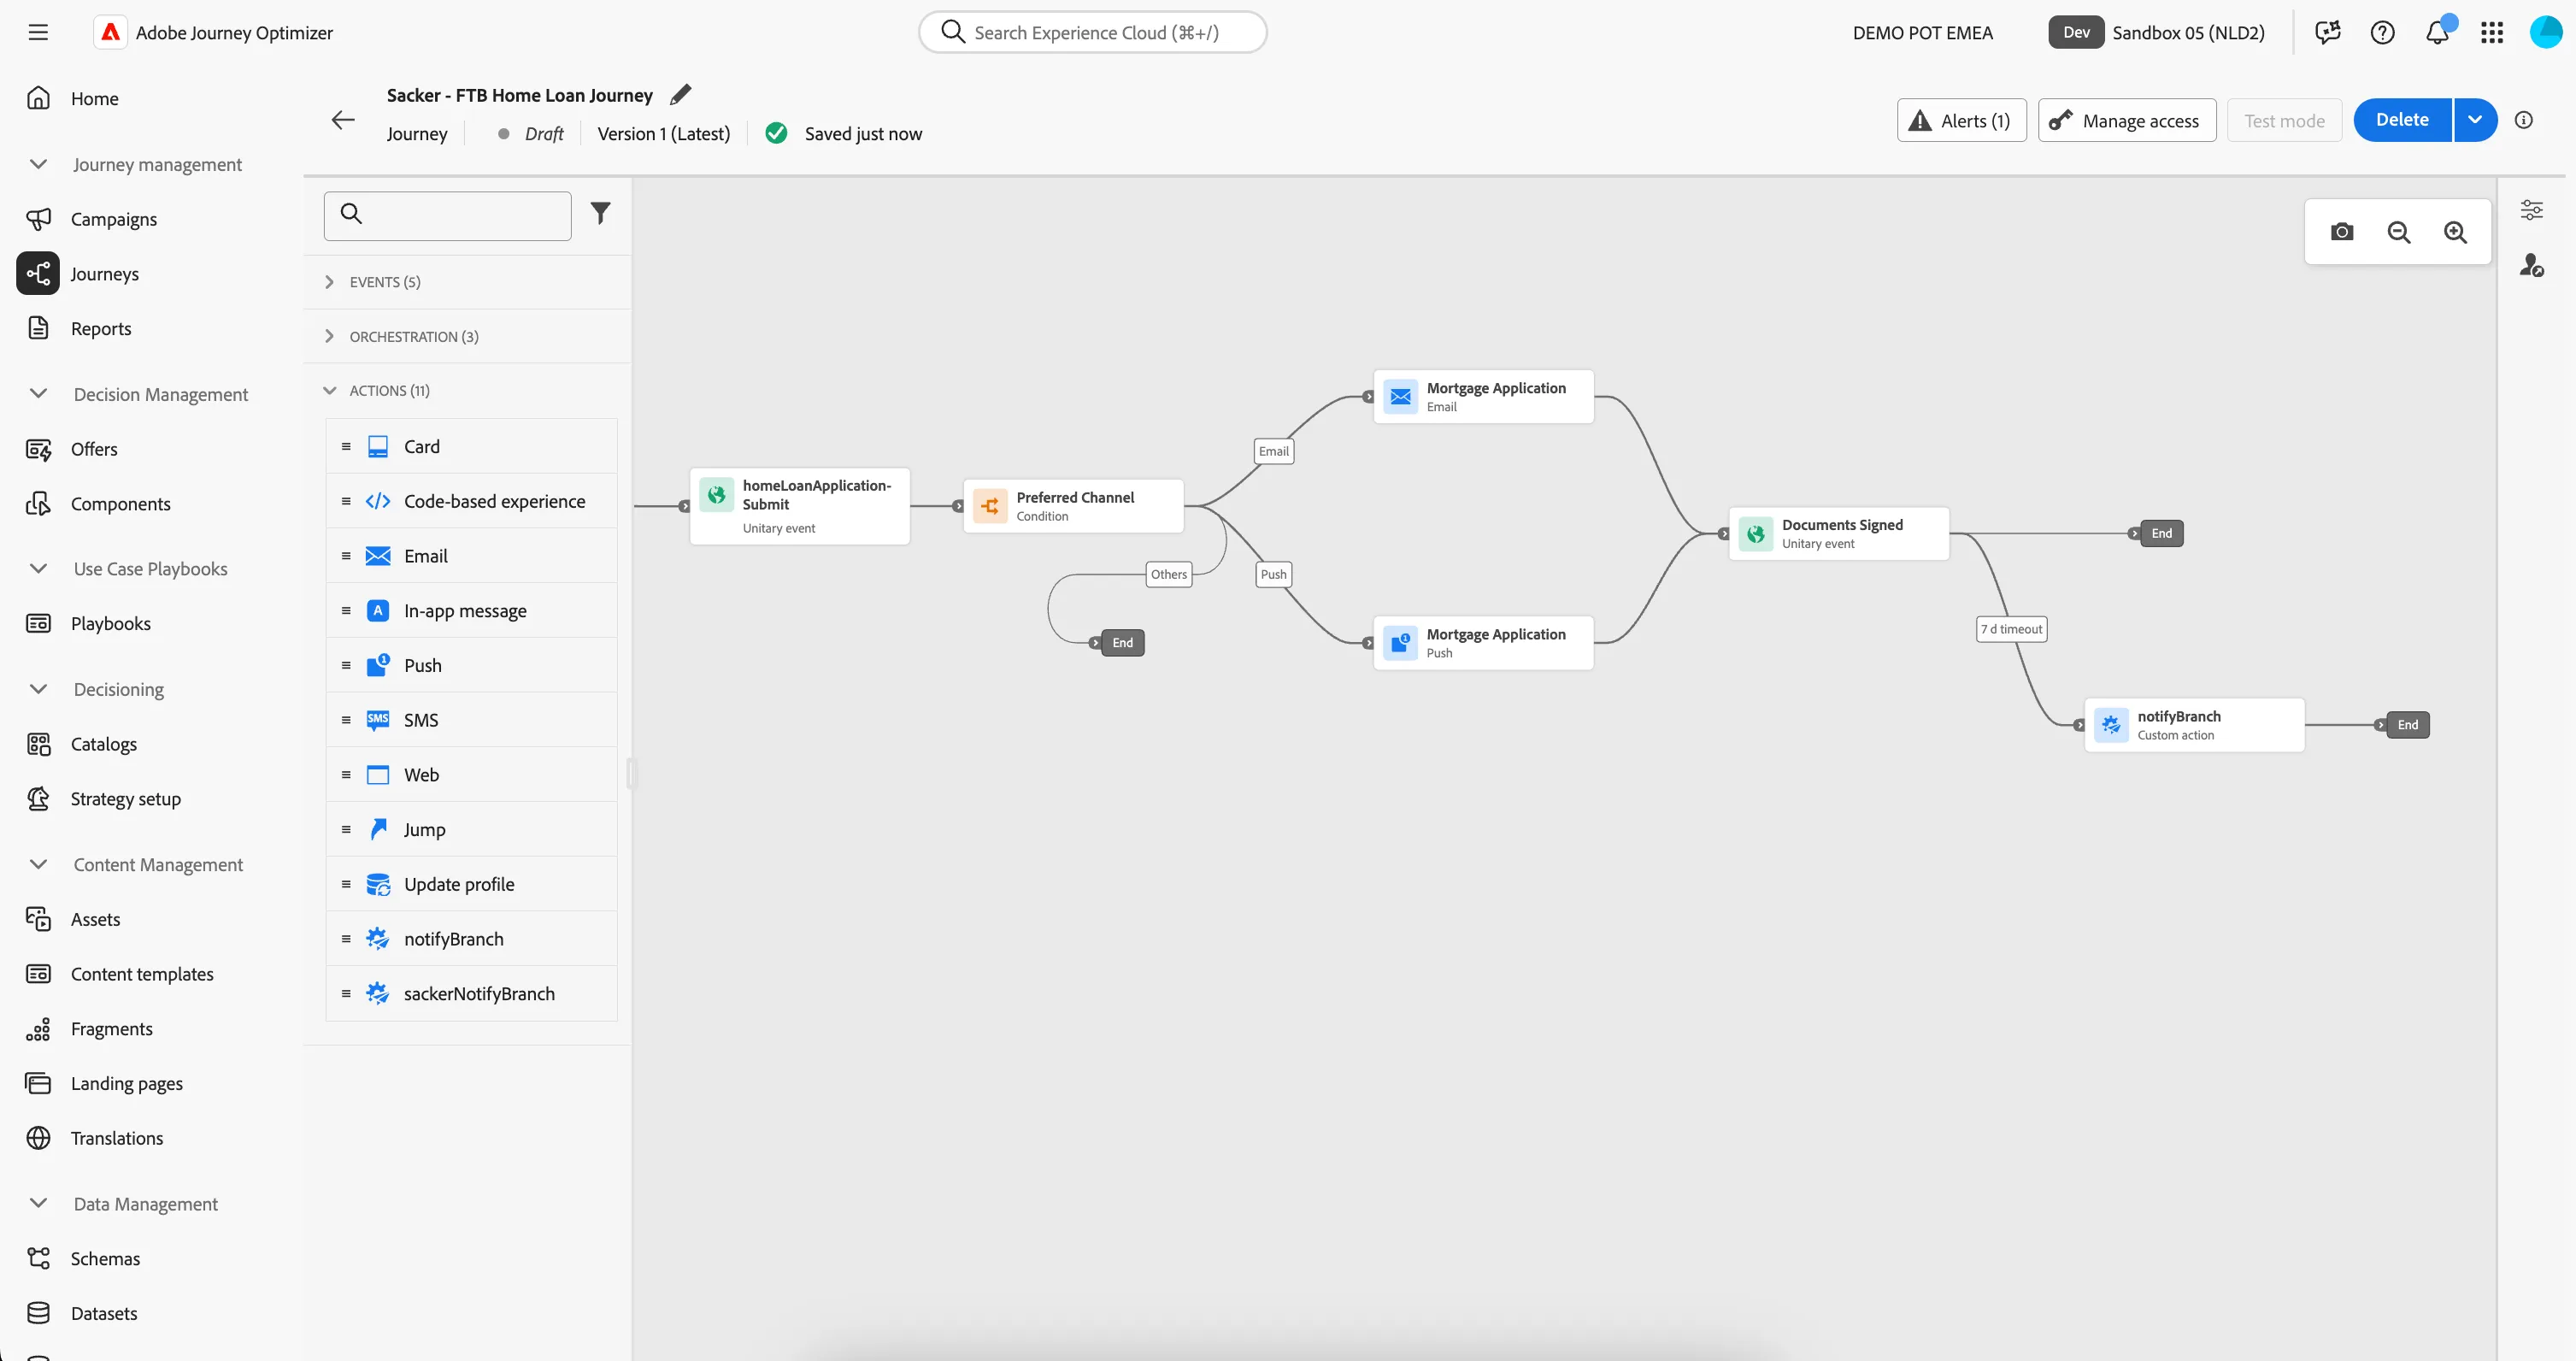Select the notifyBranch custom action node
Screen dimensions: 2576x1361
point(2194,725)
